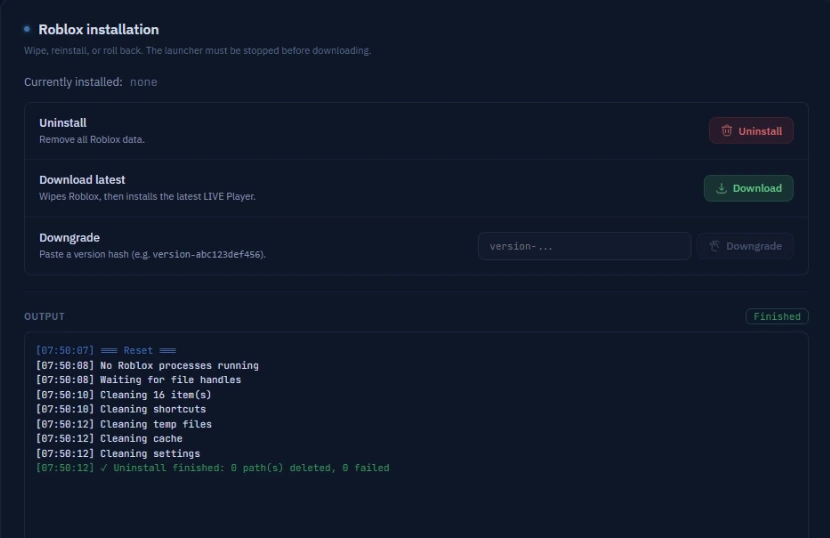The width and height of the screenshot is (830, 538).
Task: Click the 'Paste a version hash' hint text
Action: 152,254
